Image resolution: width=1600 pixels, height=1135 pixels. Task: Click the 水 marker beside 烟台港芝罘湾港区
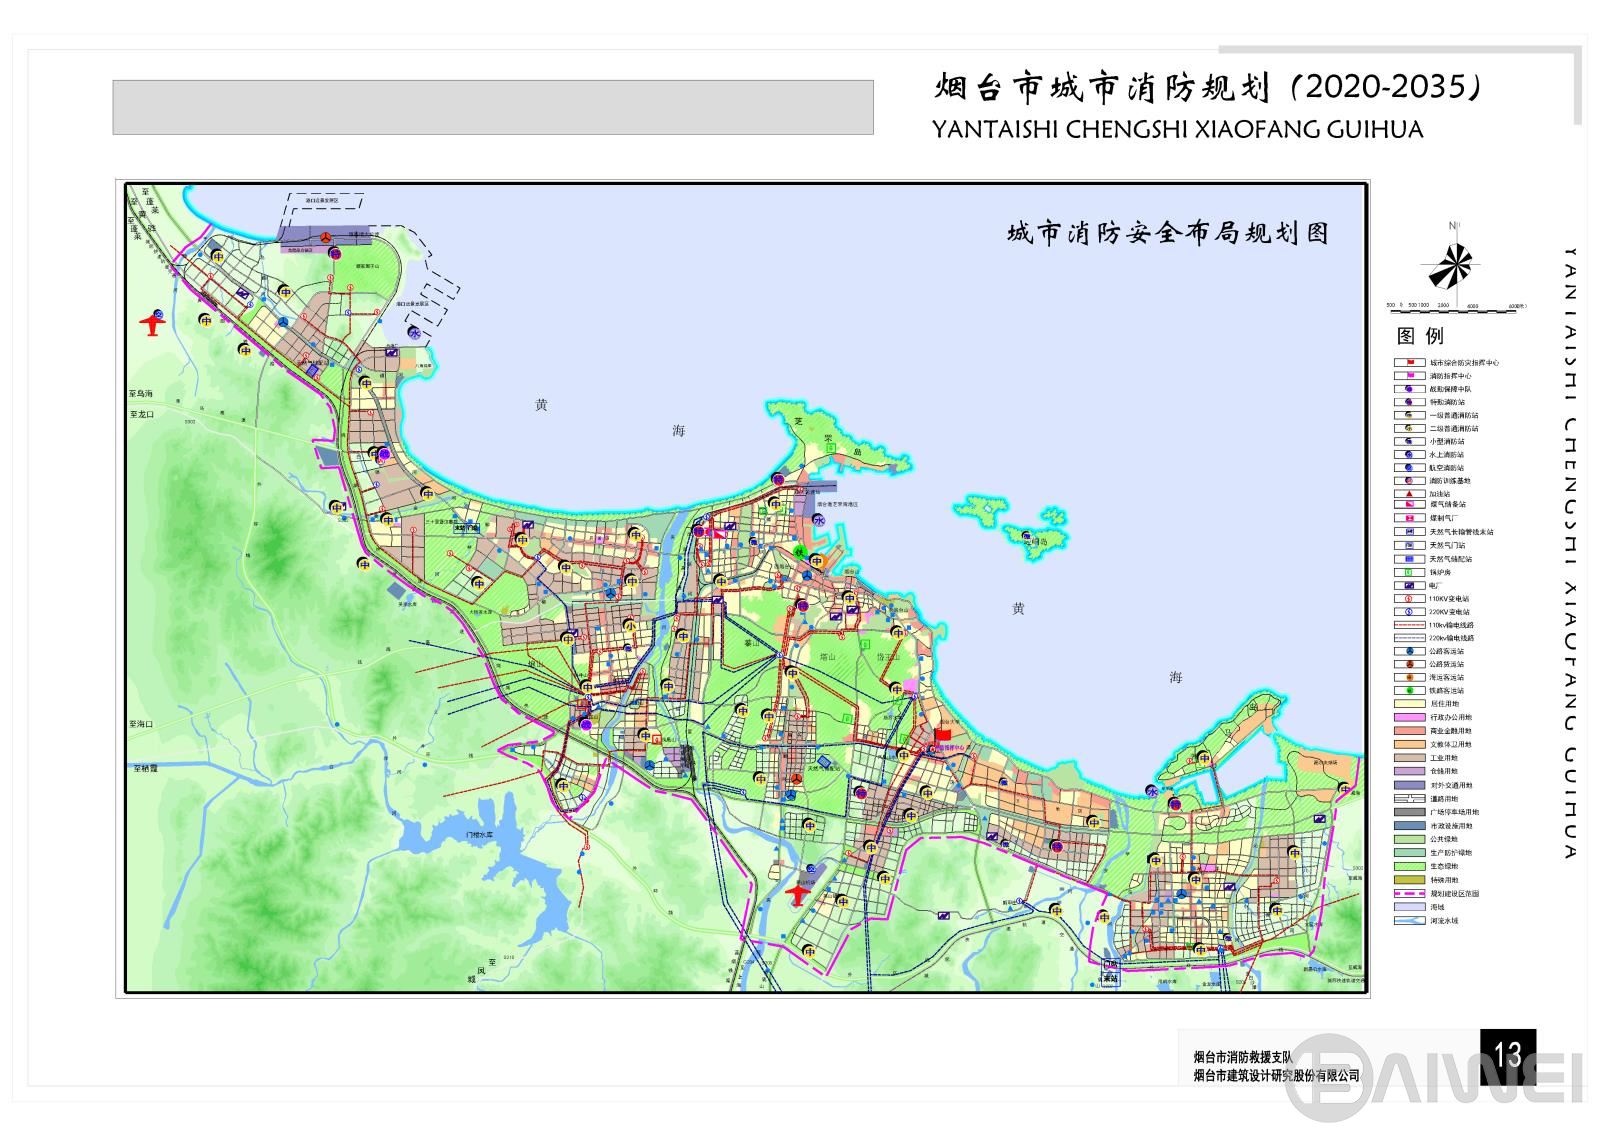[x=818, y=521]
